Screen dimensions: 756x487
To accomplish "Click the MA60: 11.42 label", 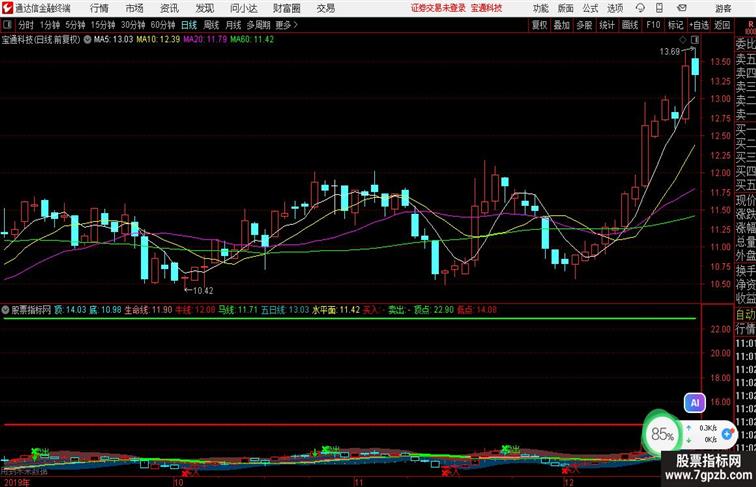I will (252, 40).
